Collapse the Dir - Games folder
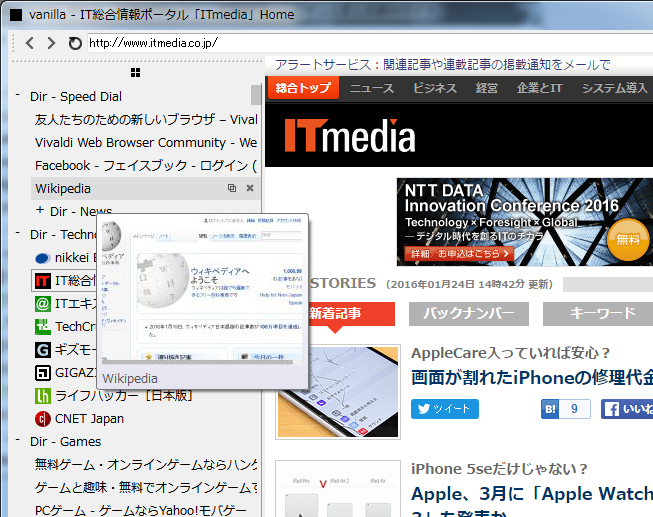653x517 pixels. click(x=18, y=440)
